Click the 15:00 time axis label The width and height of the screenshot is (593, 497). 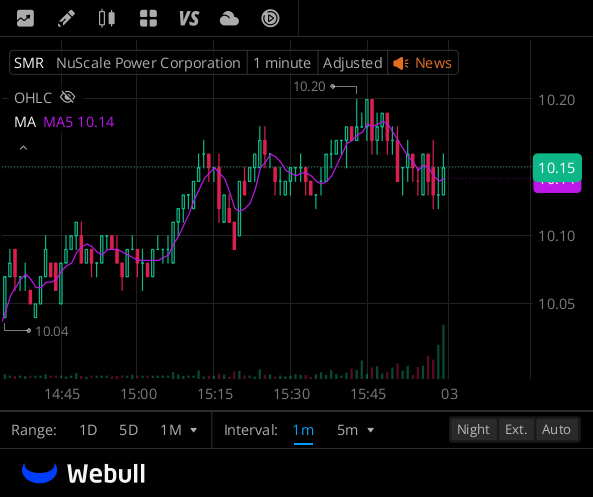click(x=138, y=394)
